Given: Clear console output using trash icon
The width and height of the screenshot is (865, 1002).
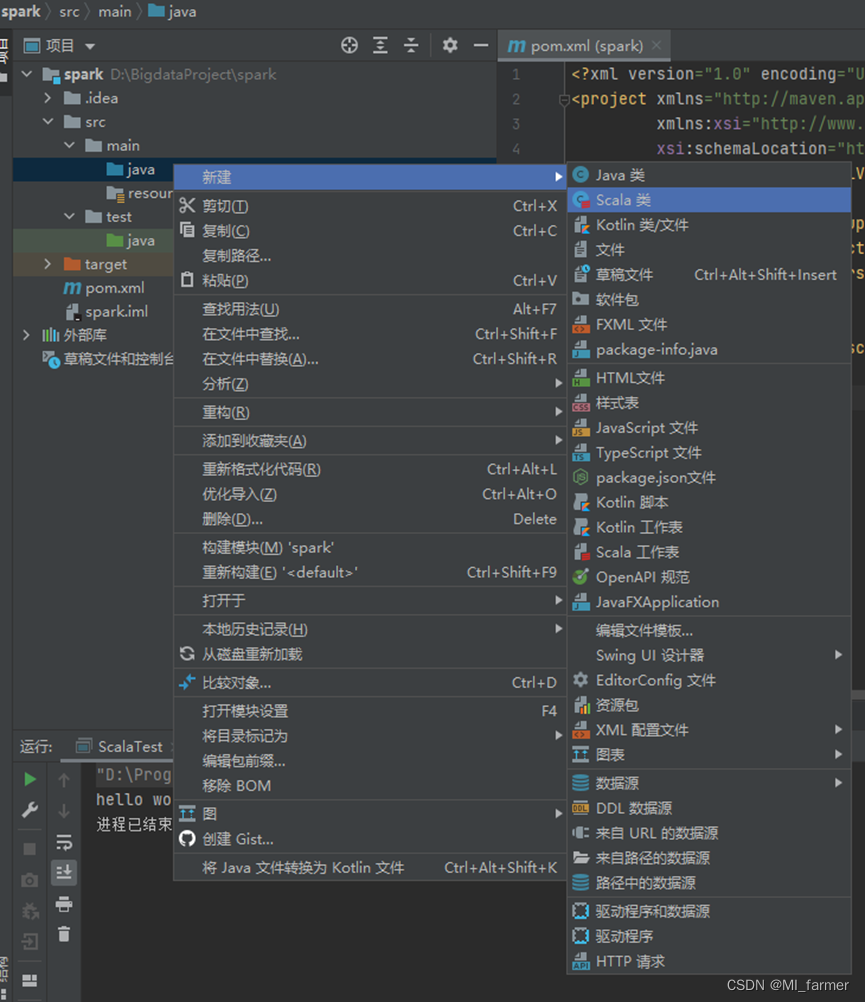Looking at the screenshot, I should [x=63, y=934].
